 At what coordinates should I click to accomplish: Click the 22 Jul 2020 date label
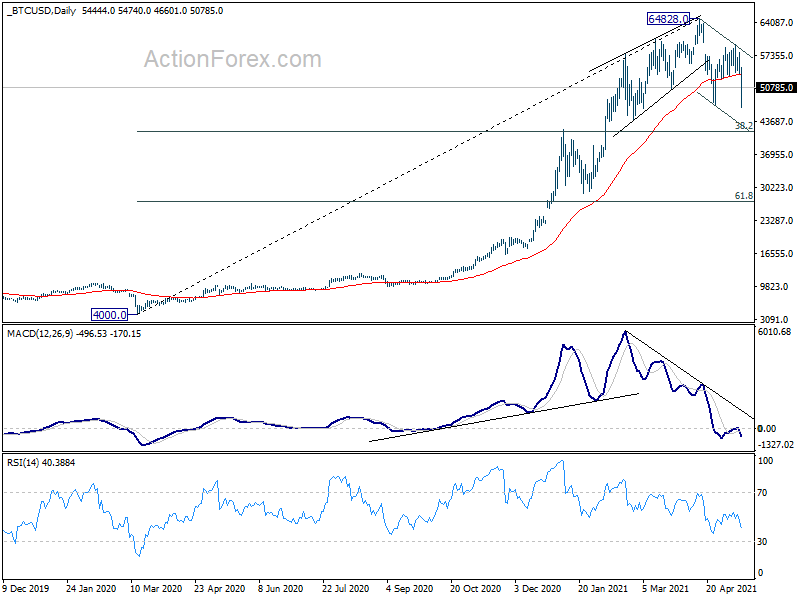pyautogui.click(x=345, y=589)
